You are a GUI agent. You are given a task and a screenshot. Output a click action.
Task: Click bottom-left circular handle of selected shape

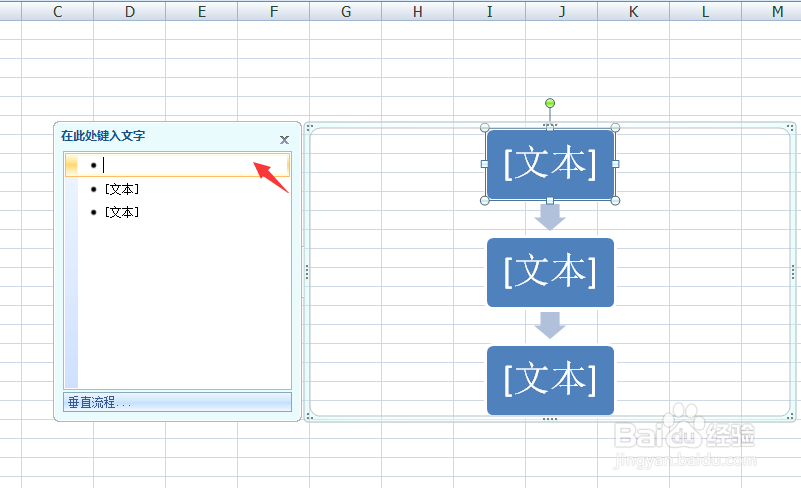coord(485,201)
